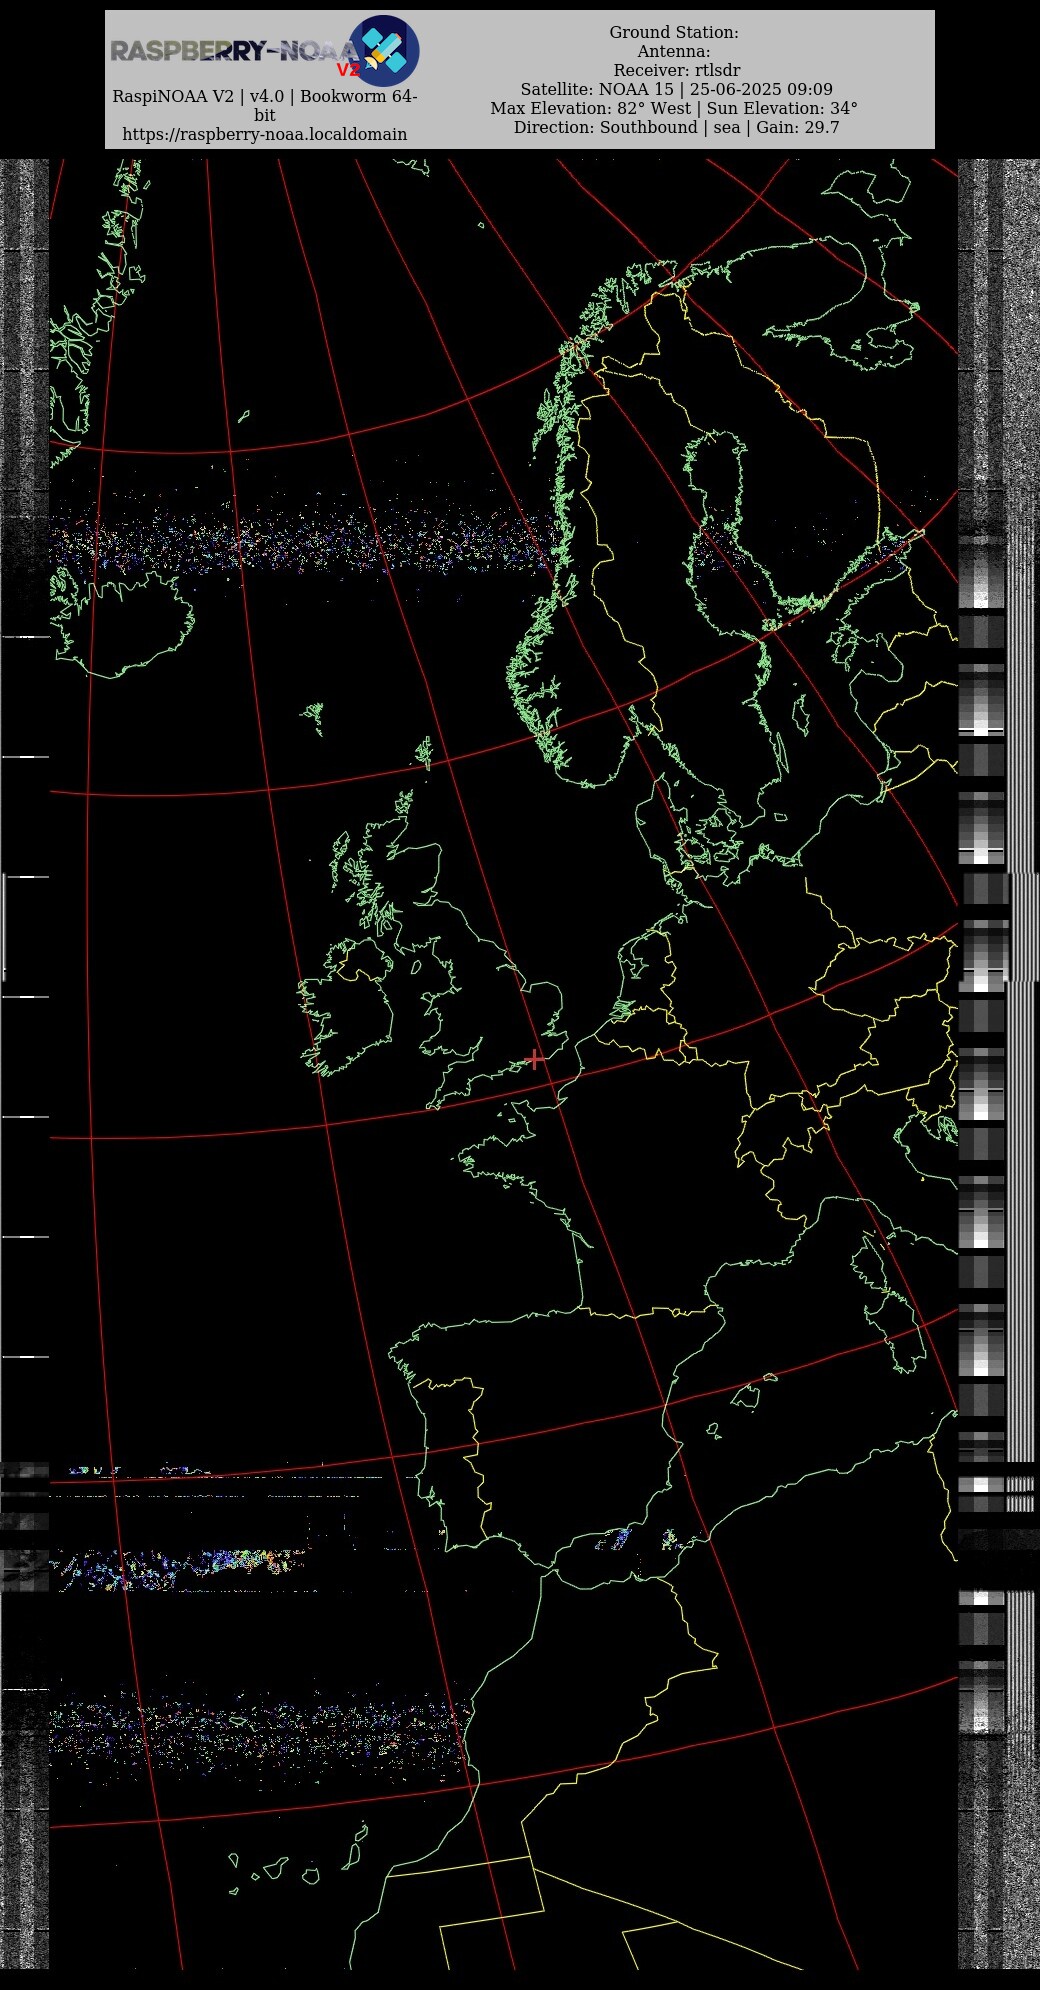Click the header information banner's 'bit' text

(x=265, y=115)
